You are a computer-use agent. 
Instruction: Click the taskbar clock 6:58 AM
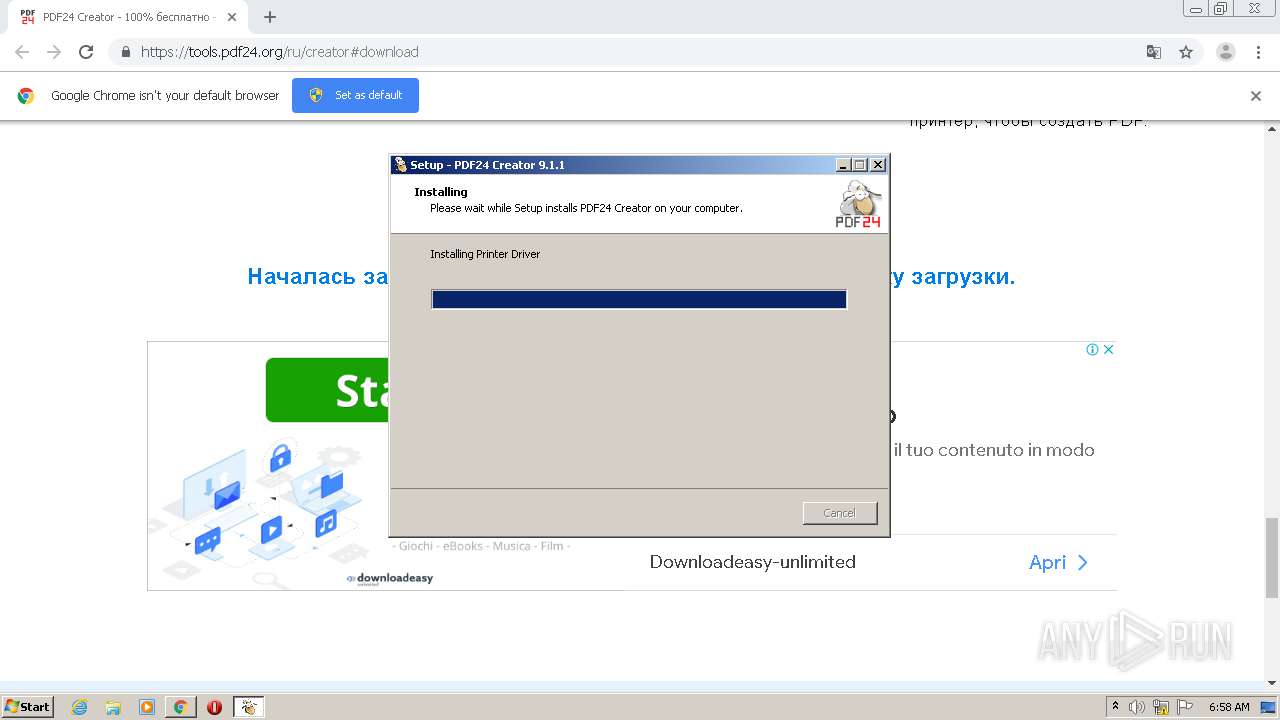tap(1229, 707)
